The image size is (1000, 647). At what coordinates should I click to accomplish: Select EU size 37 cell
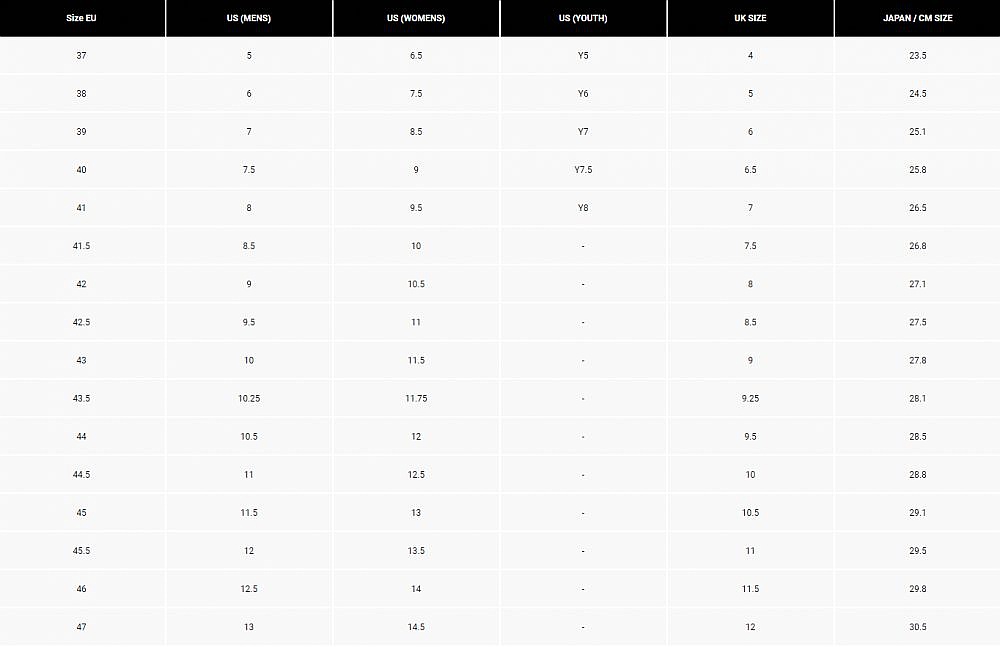click(x=81, y=56)
